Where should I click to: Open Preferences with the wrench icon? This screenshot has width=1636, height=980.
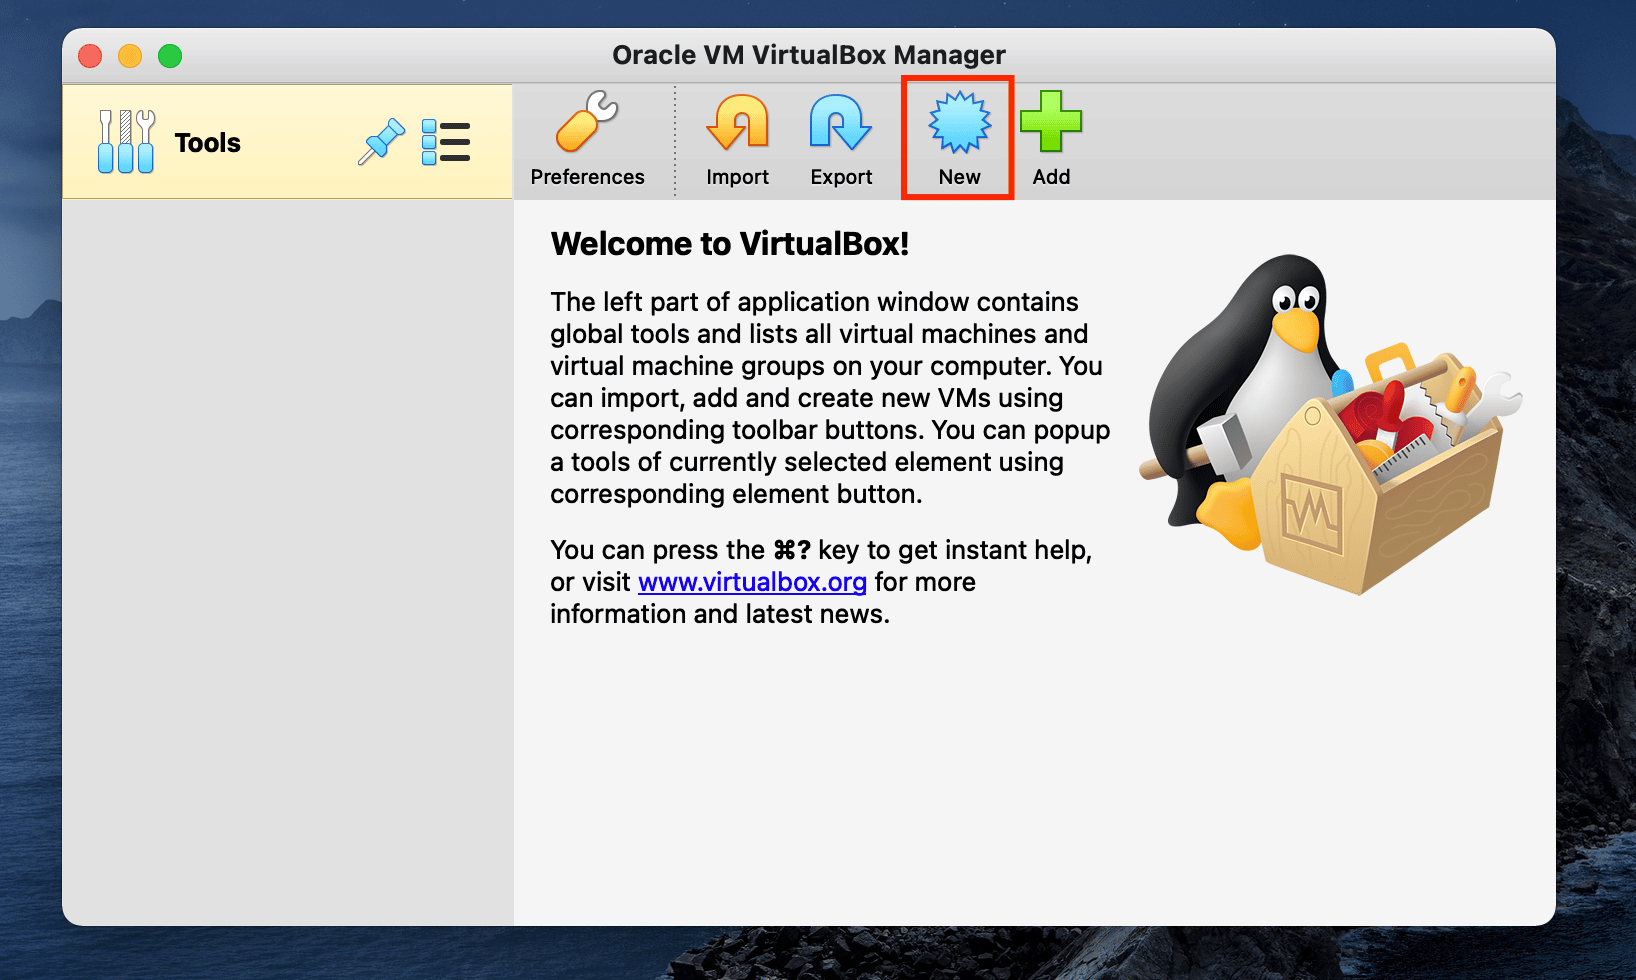587,124
